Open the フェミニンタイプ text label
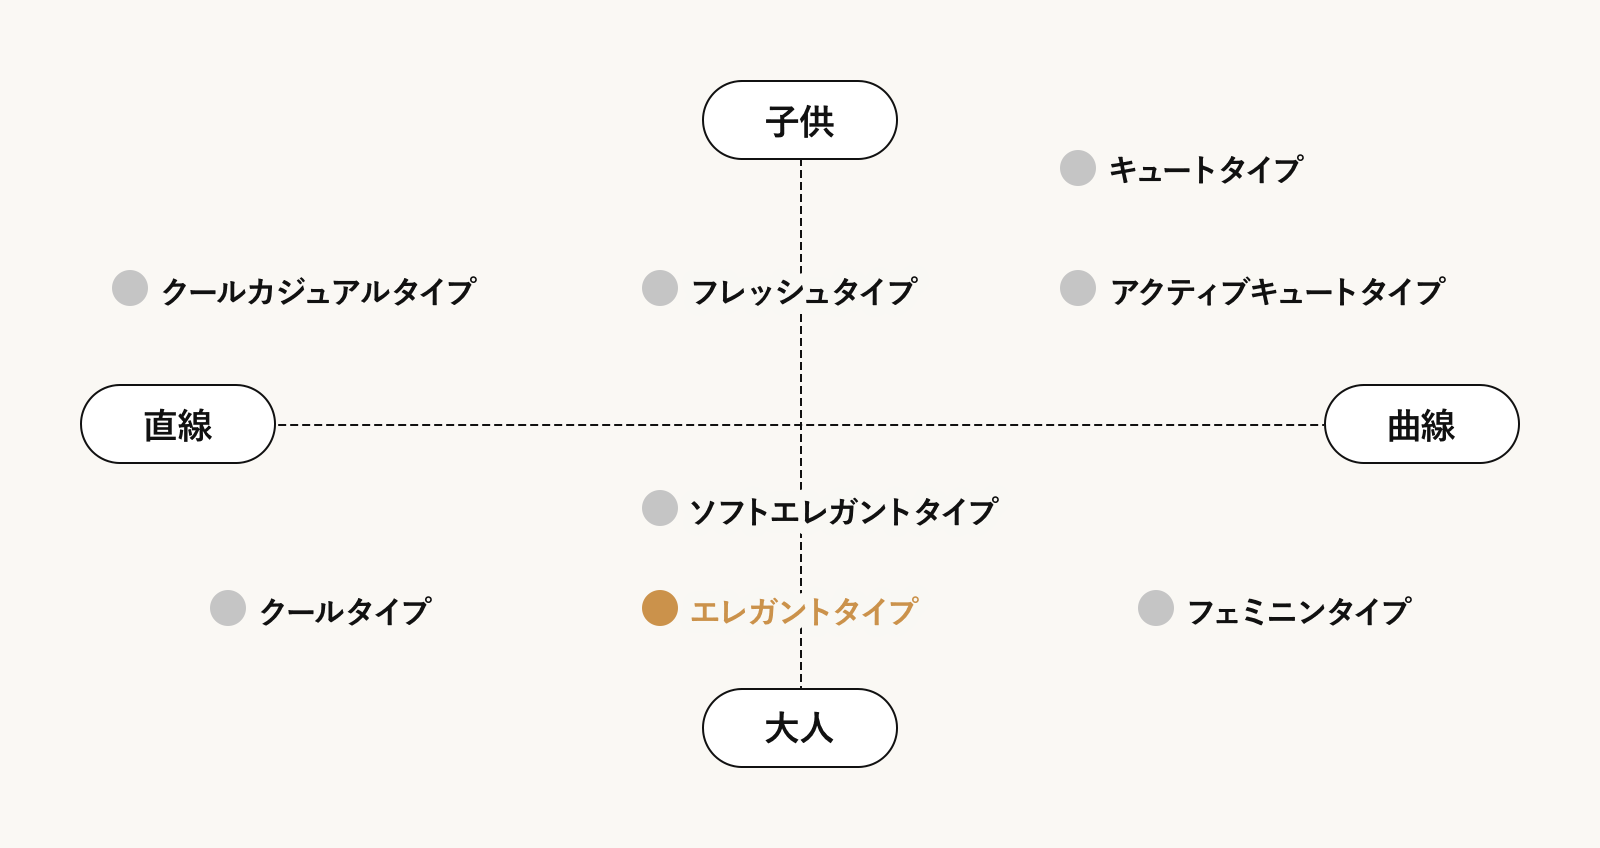 click(x=1299, y=611)
